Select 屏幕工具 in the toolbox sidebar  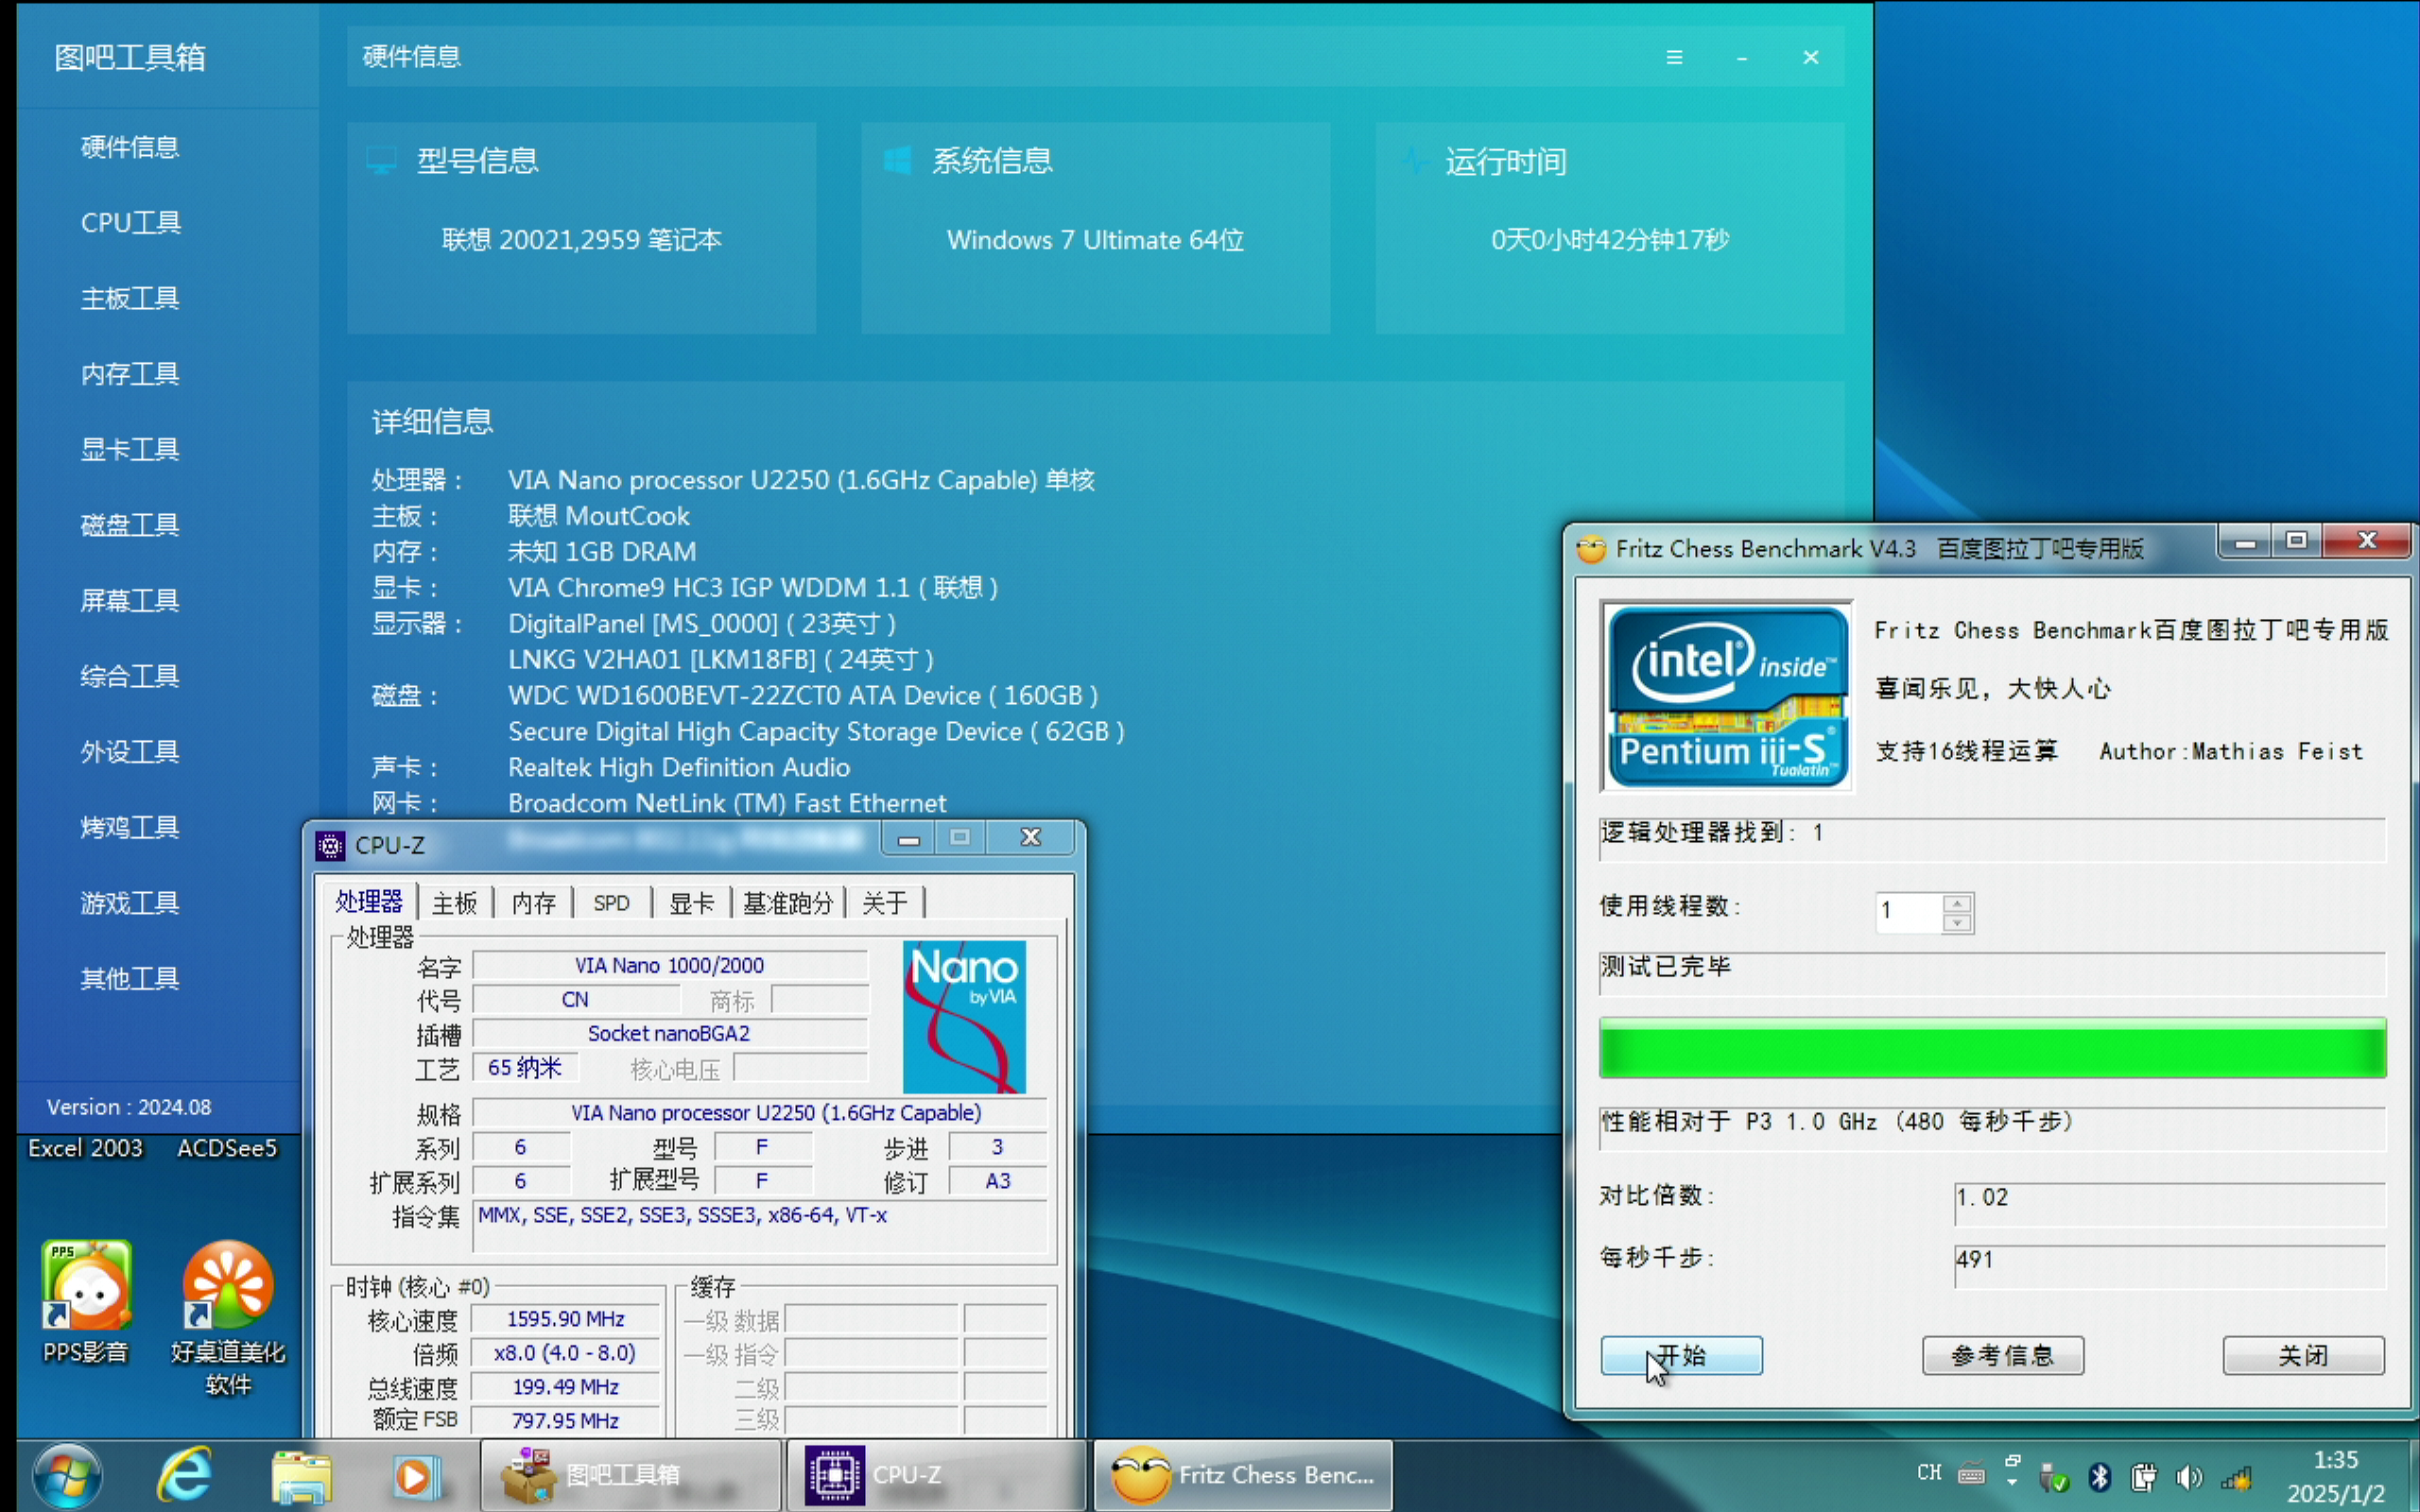(x=130, y=600)
